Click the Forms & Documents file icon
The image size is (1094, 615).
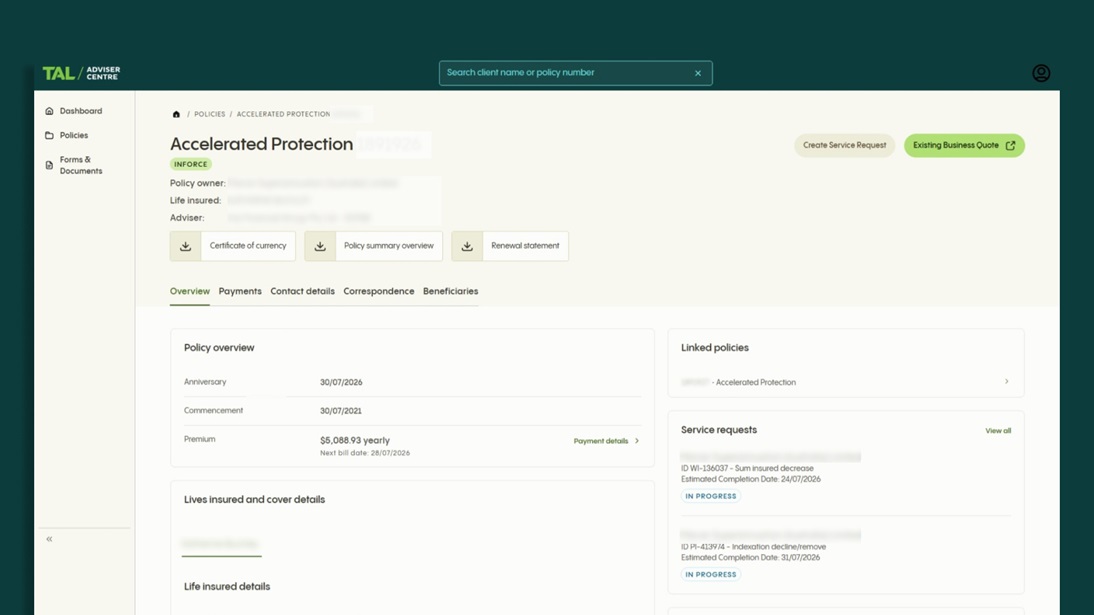[x=49, y=165]
